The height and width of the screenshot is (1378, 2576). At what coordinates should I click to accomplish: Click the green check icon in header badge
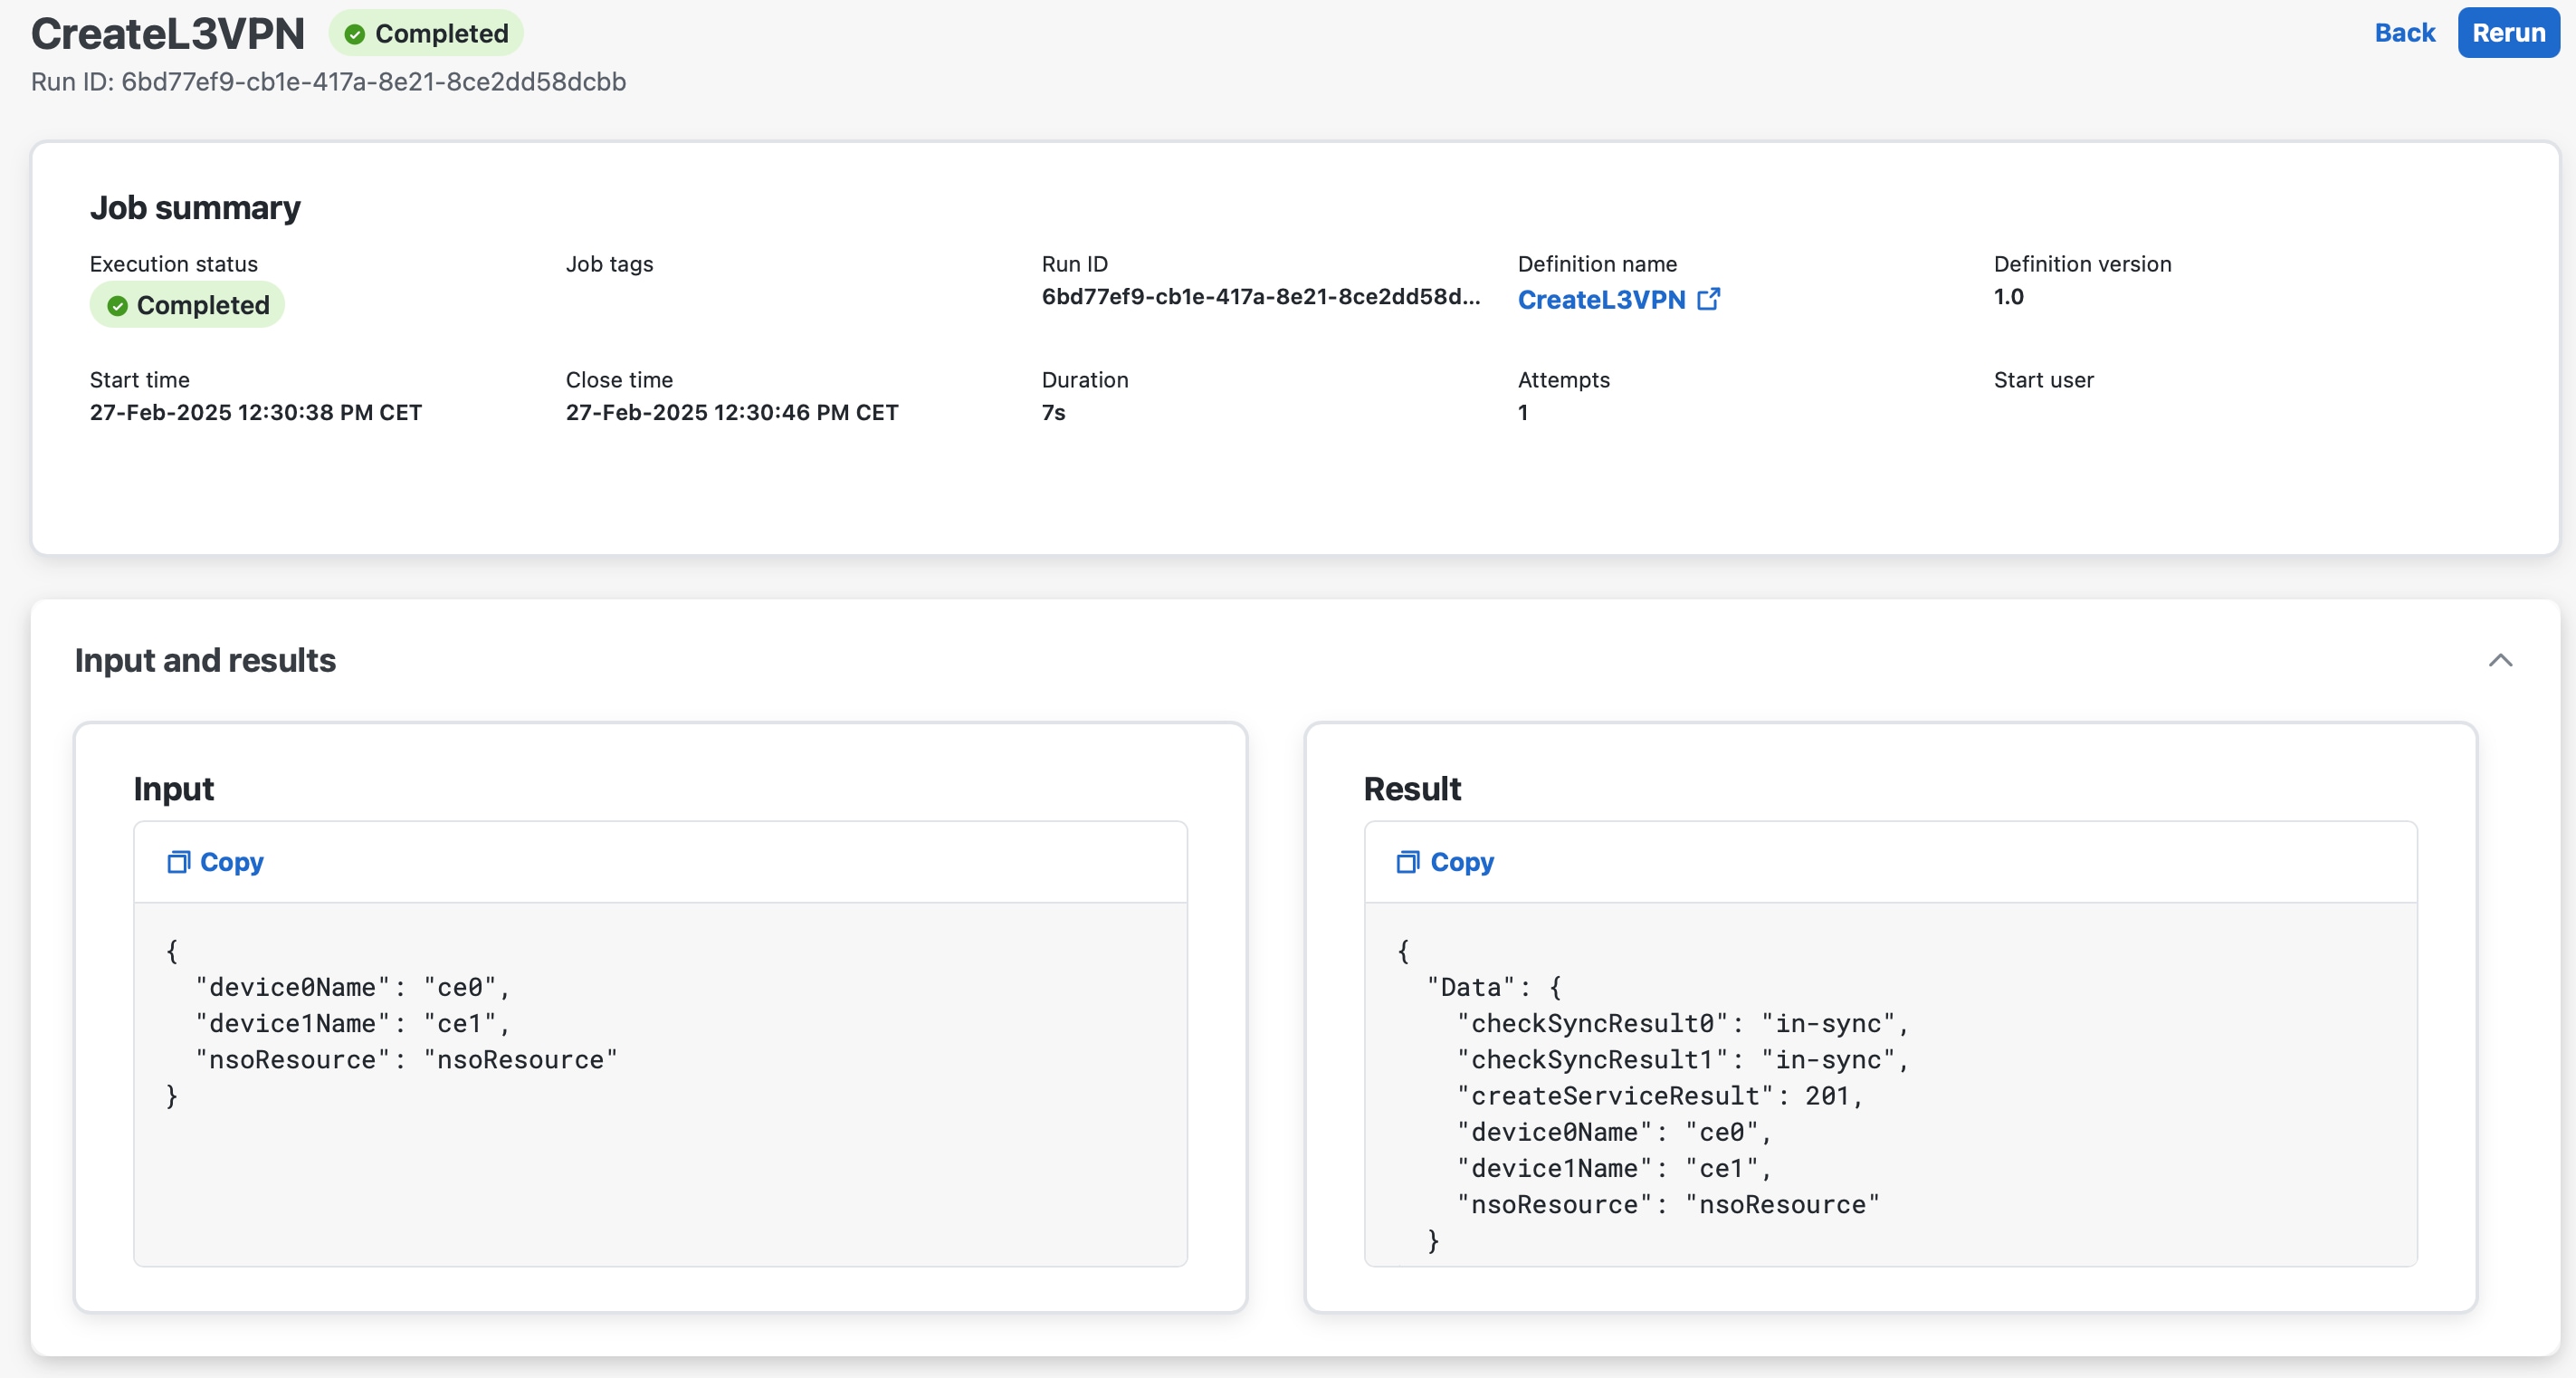tap(354, 34)
